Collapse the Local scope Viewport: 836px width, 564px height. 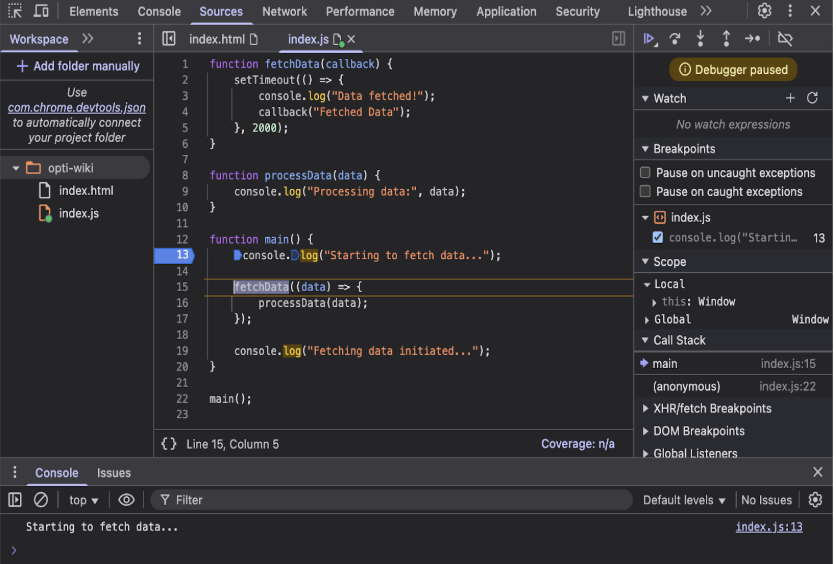coord(649,285)
